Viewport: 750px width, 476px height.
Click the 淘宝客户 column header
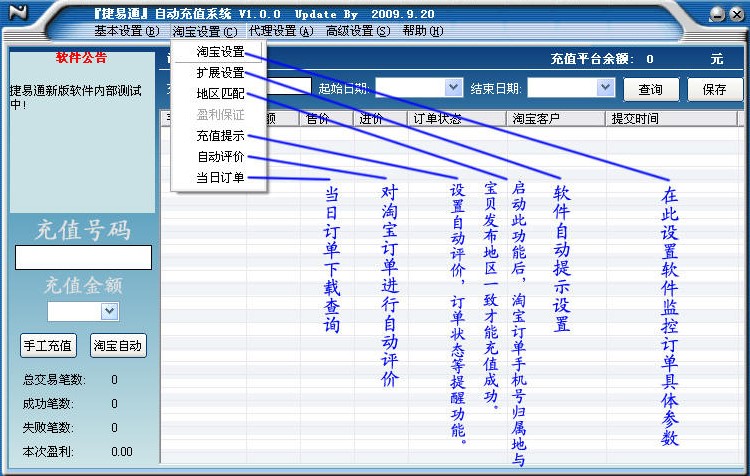click(x=556, y=119)
